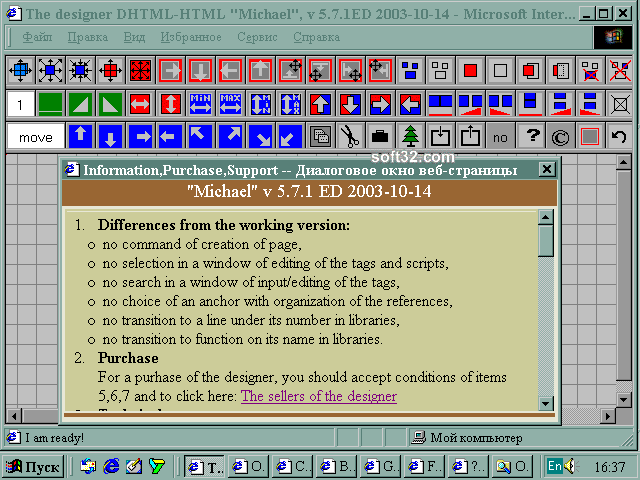Click the blue move left arrow
The image size is (640, 480).
click(x=170, y=136)
